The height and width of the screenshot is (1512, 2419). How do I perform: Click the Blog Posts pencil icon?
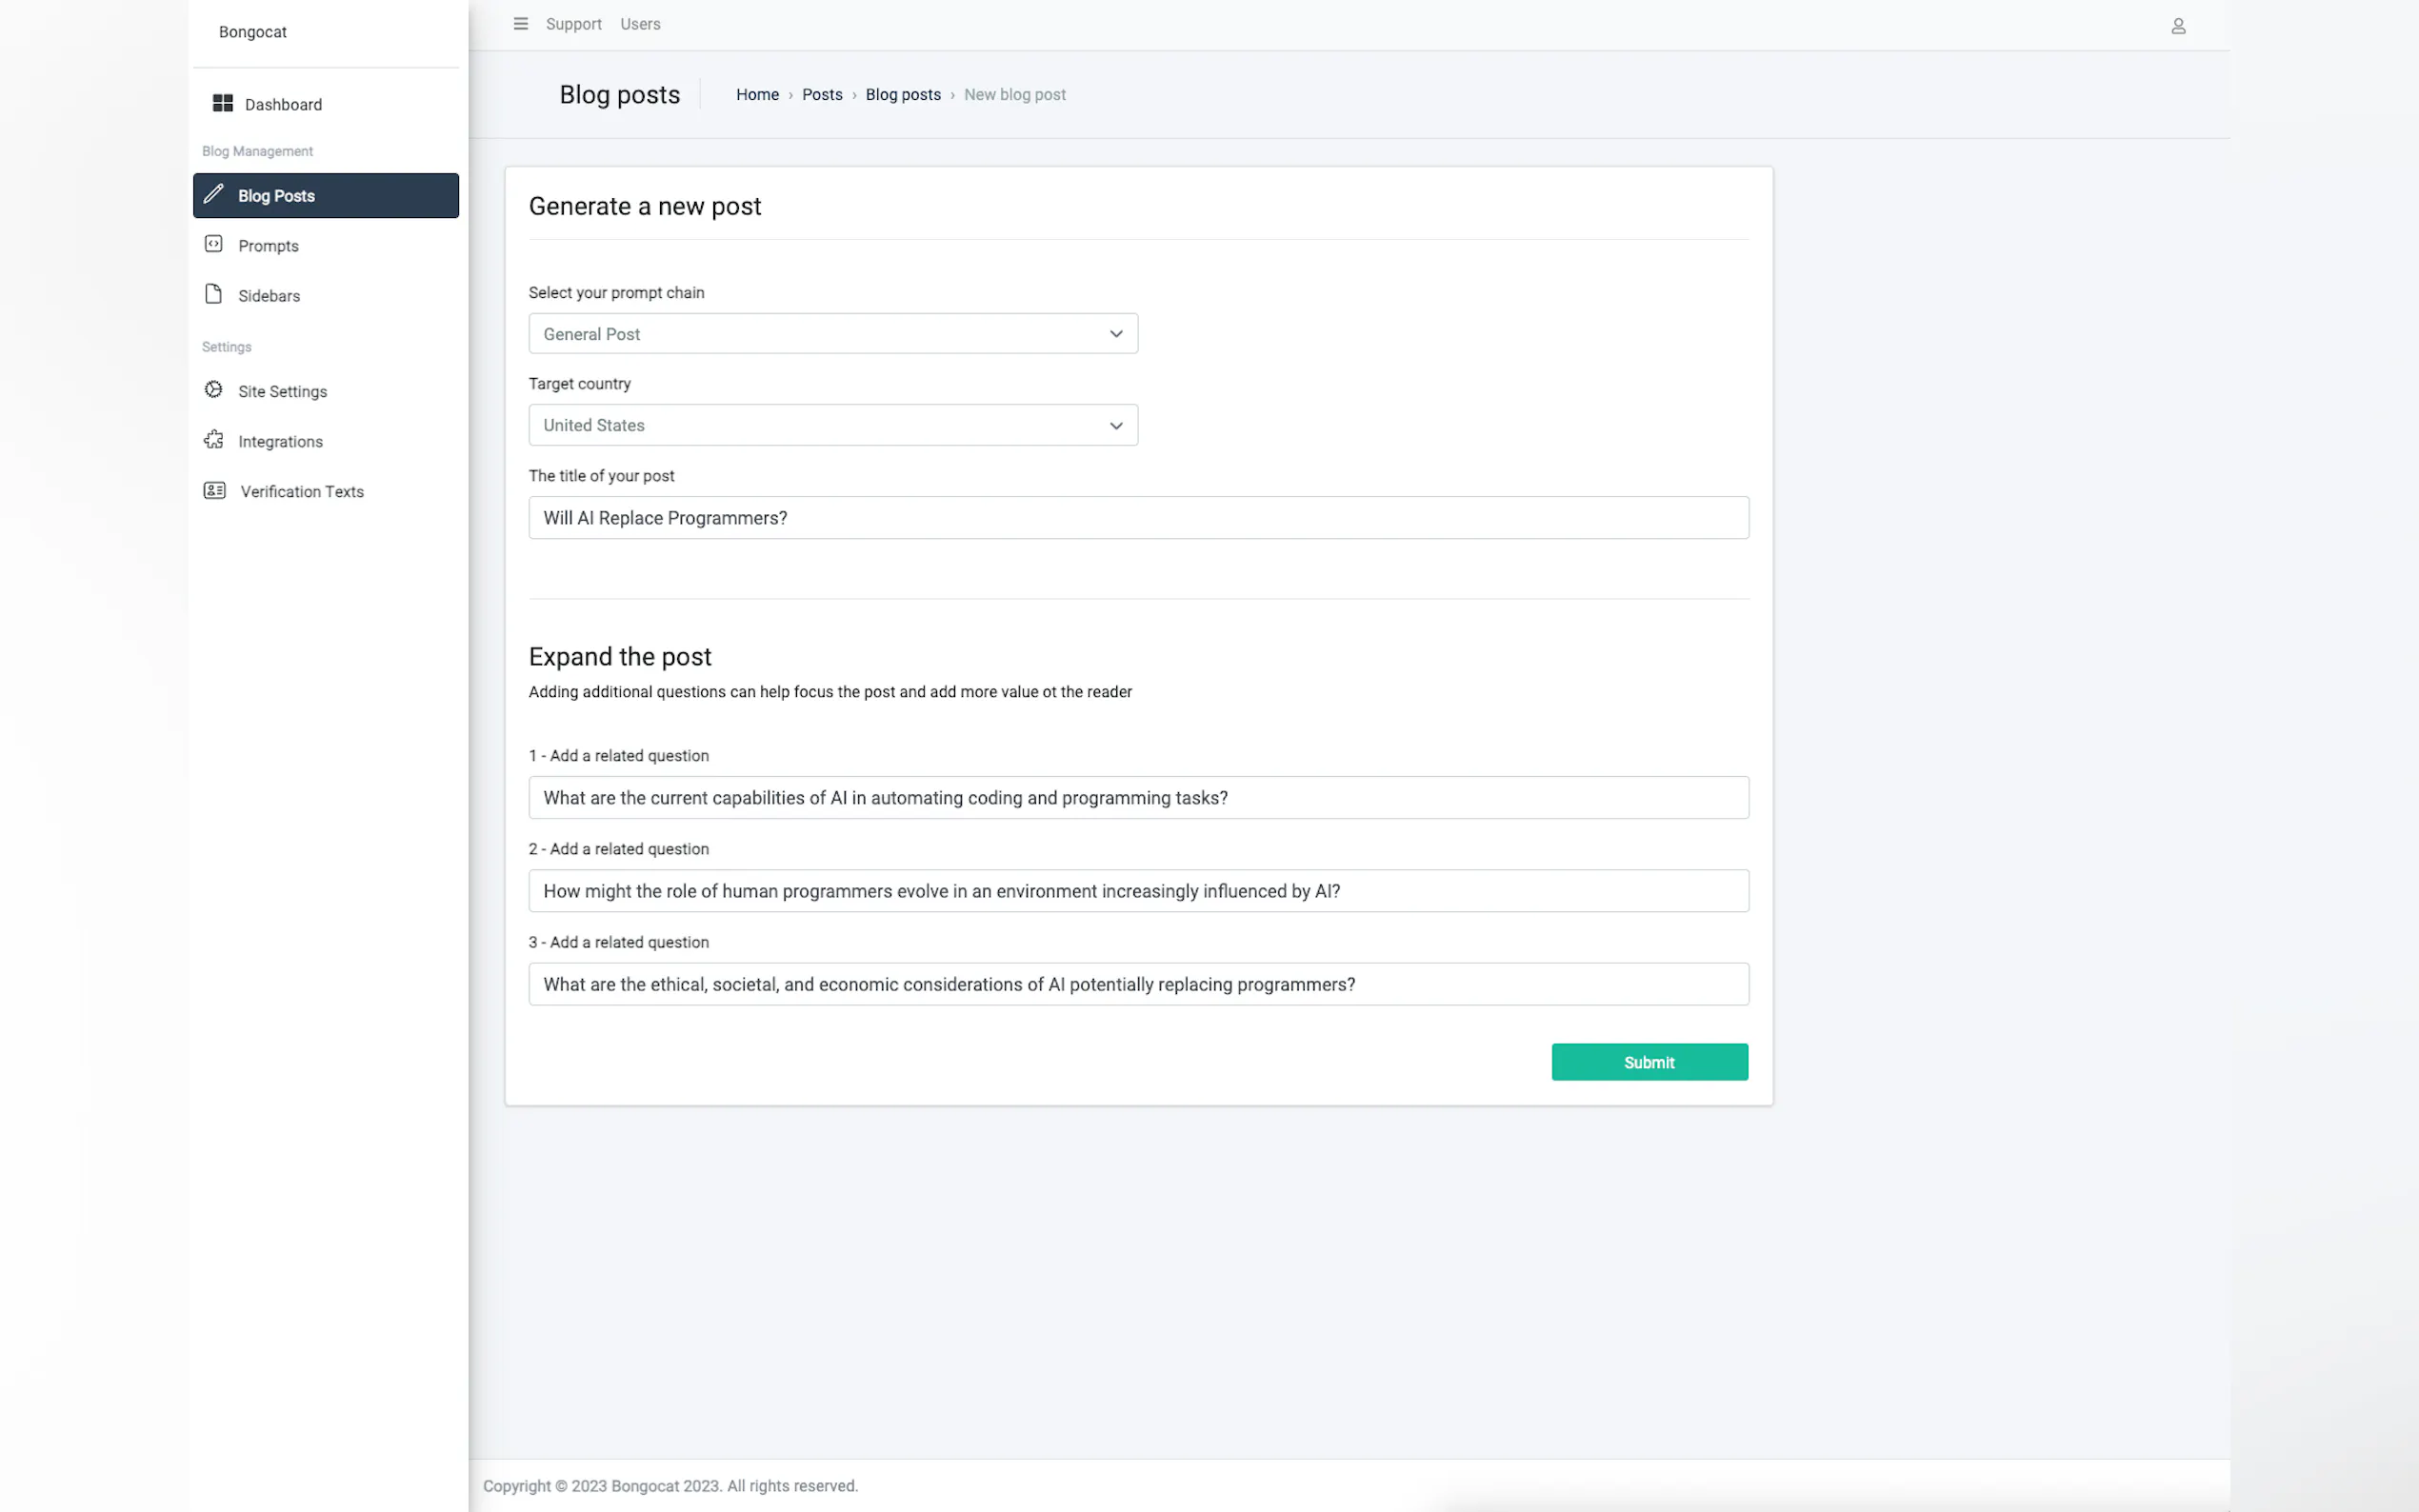pos(213,194)
